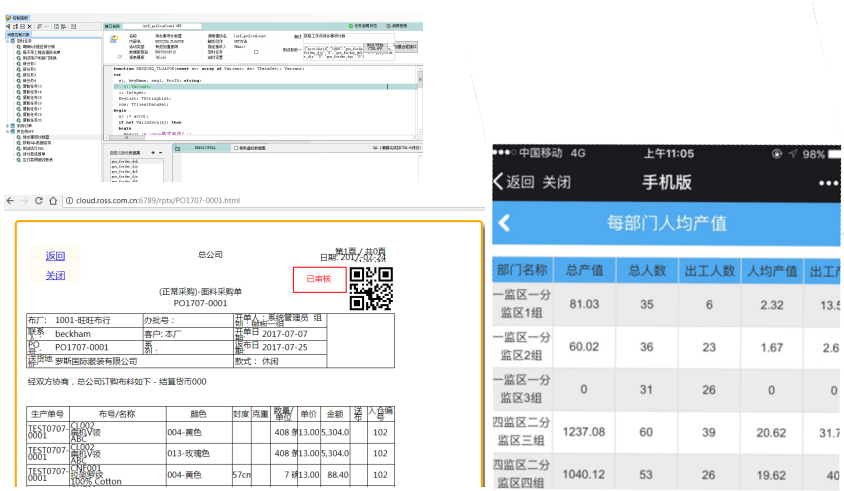Image resolution: width=844 pixels, height=491 pixels.
Task: Click the code editor scroll-down arrow
Action: tap(420, 132)
